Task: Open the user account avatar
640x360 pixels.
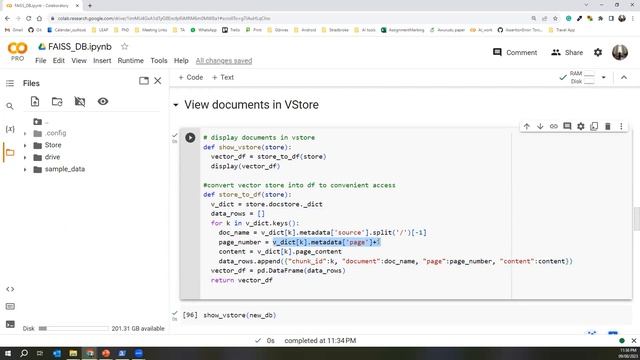Action: [620, 52]
